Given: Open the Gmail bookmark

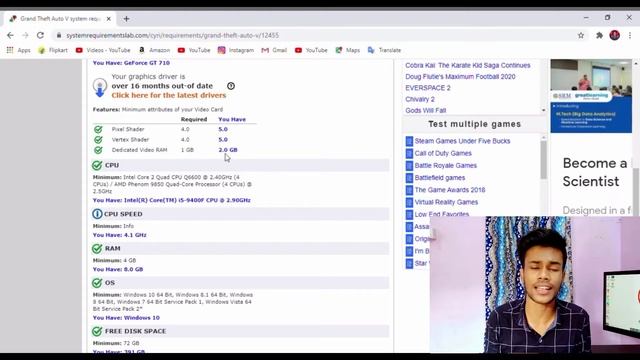Looking at the screenshot, I should pyautogui.click(x=274, y=50).
